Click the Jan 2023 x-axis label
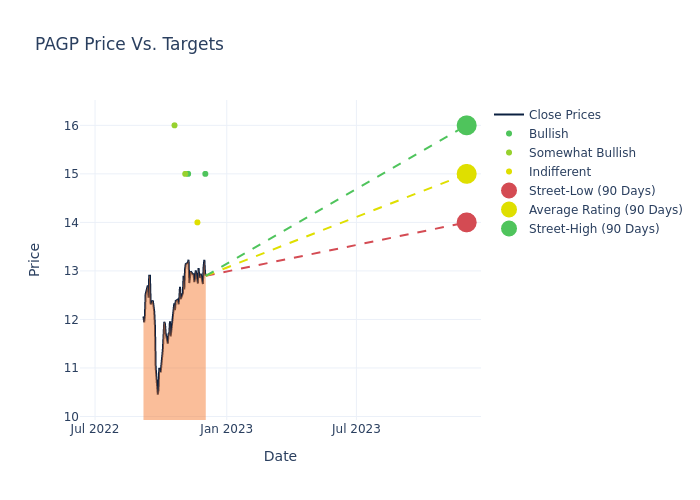 (x=226, y=429)
